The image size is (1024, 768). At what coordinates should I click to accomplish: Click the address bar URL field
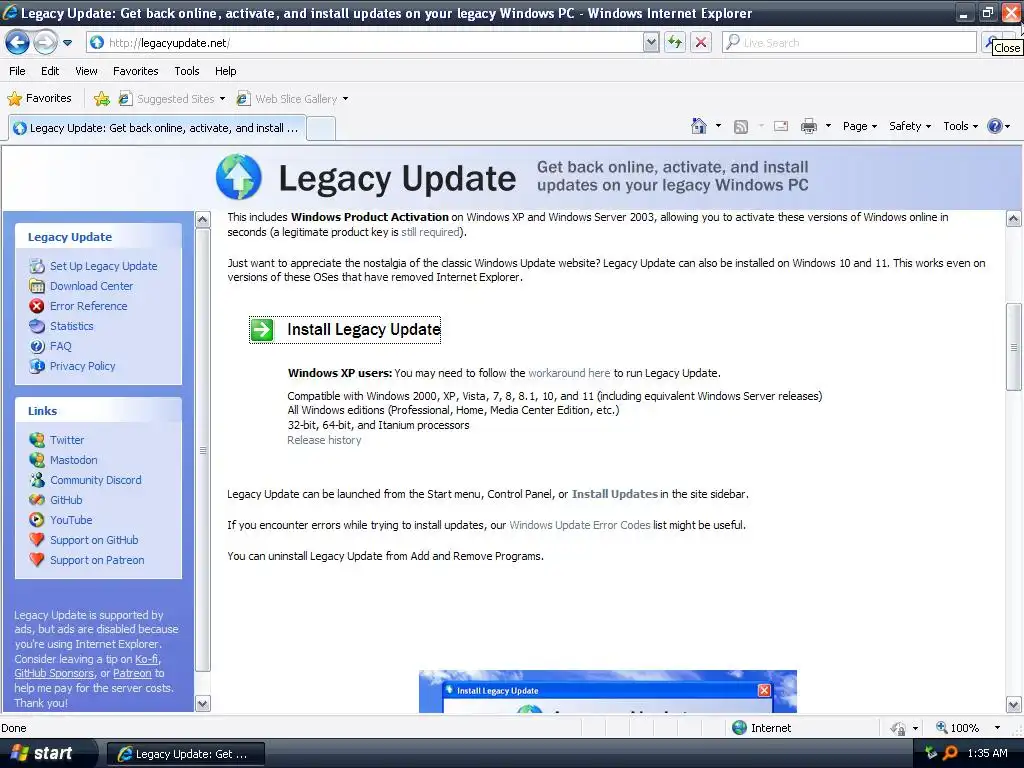coord(364,42)
